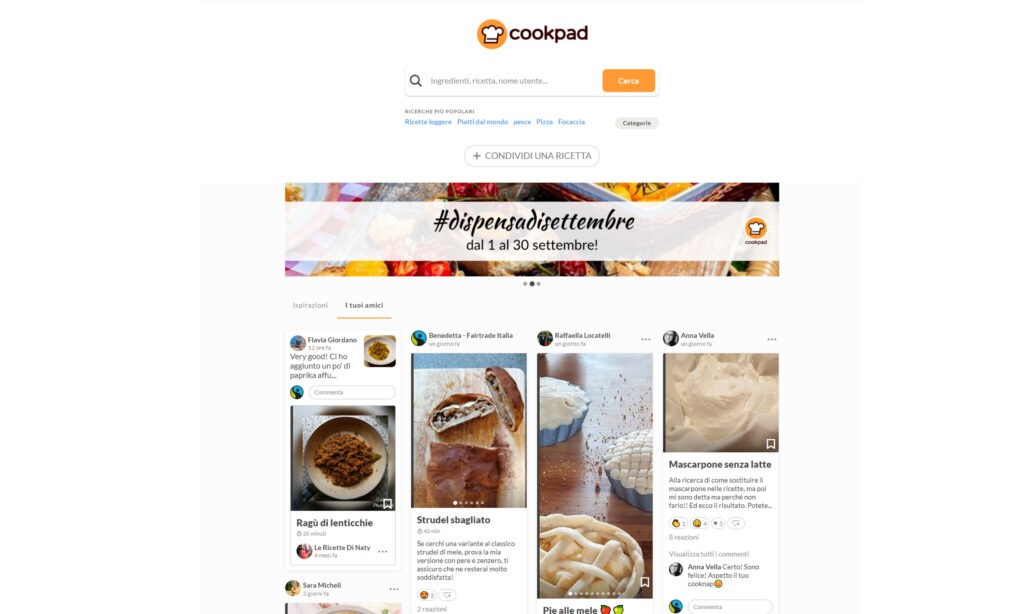The height and width of the screenshot is (614, 1024).
Task: Select the I tuoi amici tab
Action: click(x=364, y=306)
